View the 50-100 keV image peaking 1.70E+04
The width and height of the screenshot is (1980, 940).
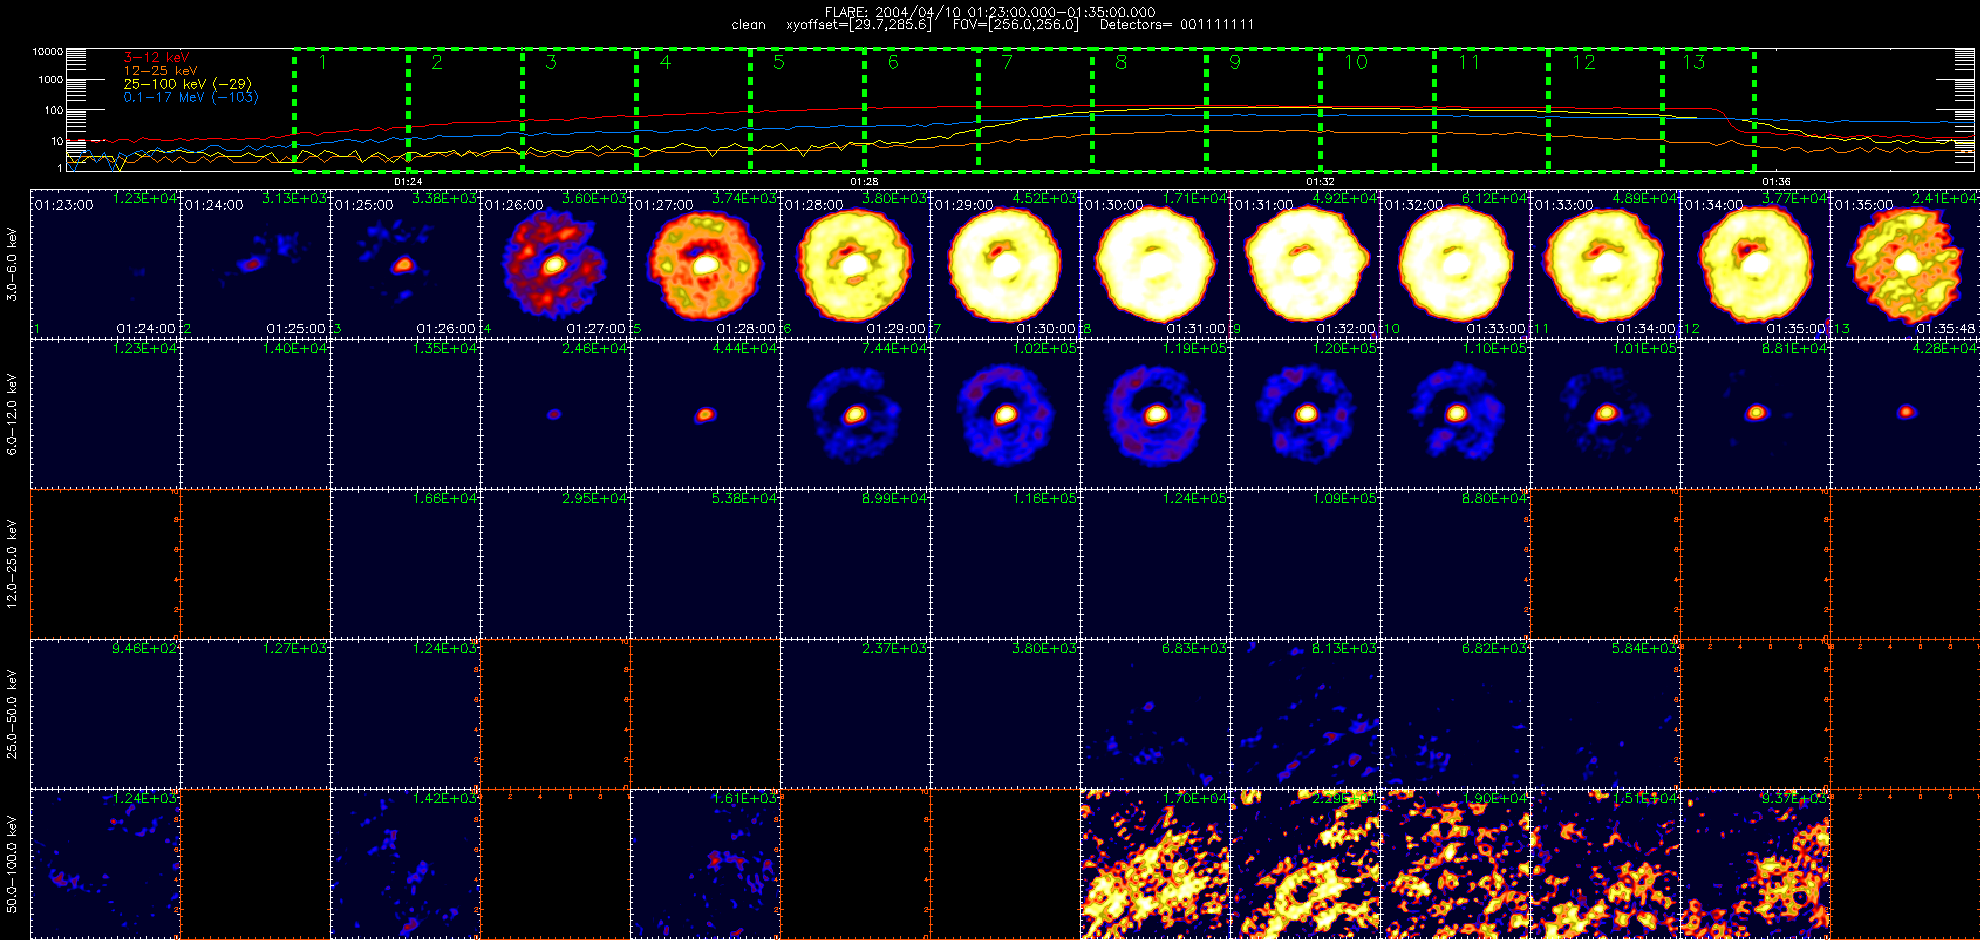(x=1155, y=864)
